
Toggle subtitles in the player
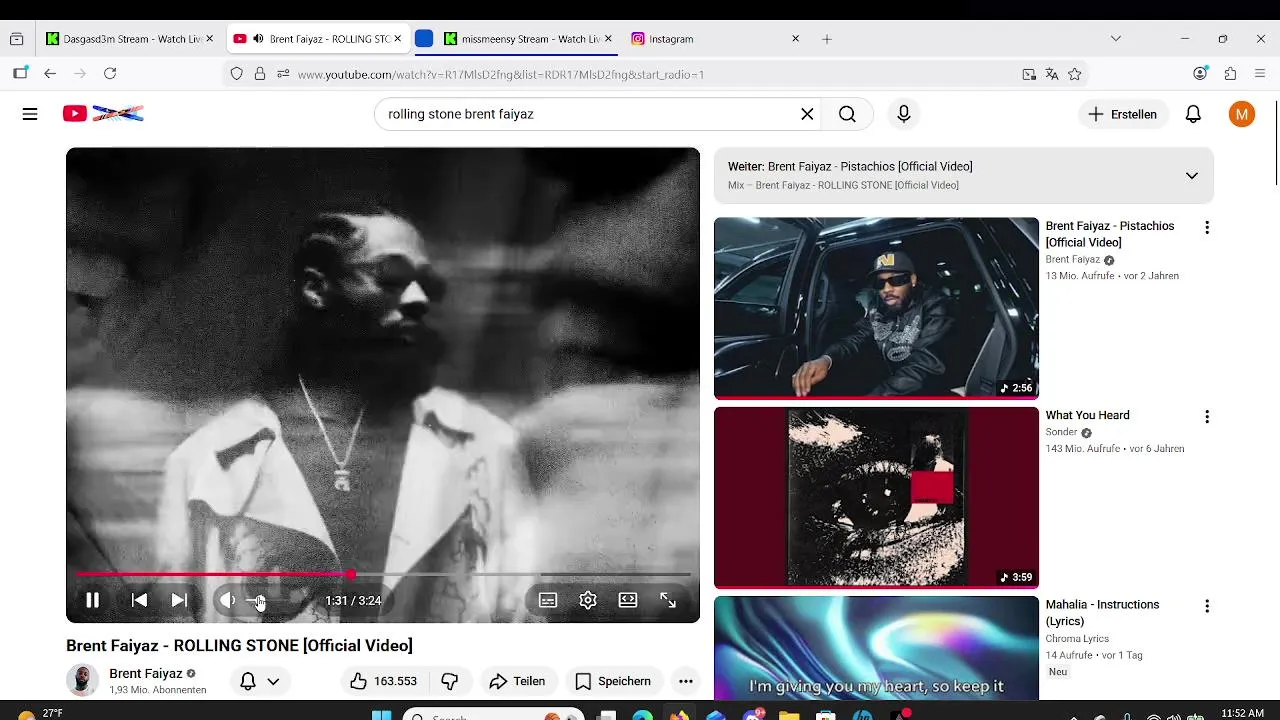coord(548,600)
